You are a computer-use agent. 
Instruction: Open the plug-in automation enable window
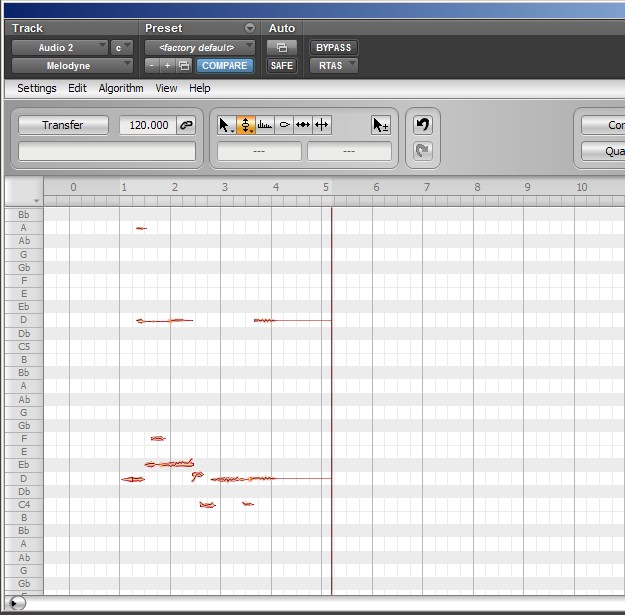click(282, 48)
